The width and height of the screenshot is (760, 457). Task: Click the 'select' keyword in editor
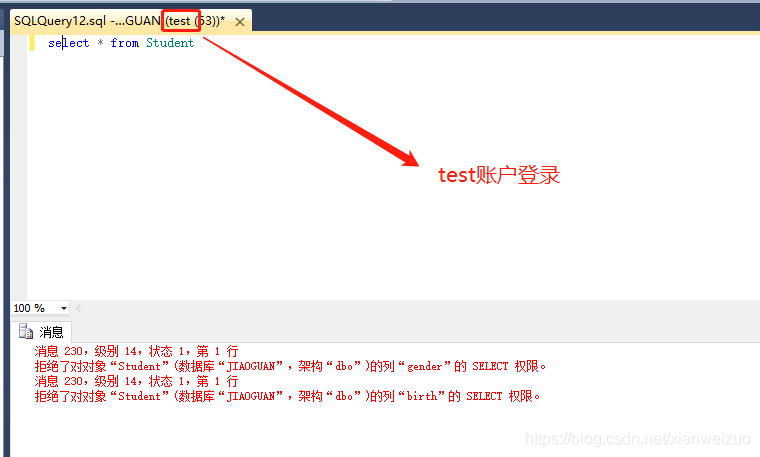pyautogui.click(x=68, y=43)
